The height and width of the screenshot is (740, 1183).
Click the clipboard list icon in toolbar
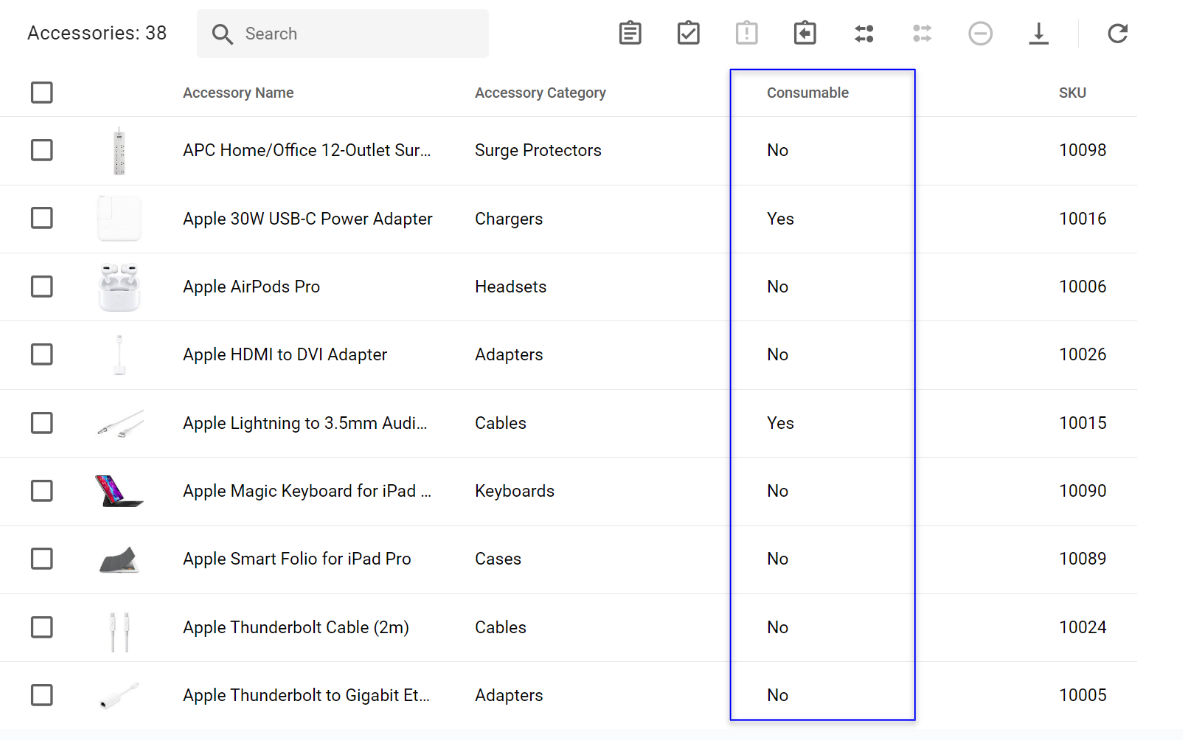click(630, 33)
